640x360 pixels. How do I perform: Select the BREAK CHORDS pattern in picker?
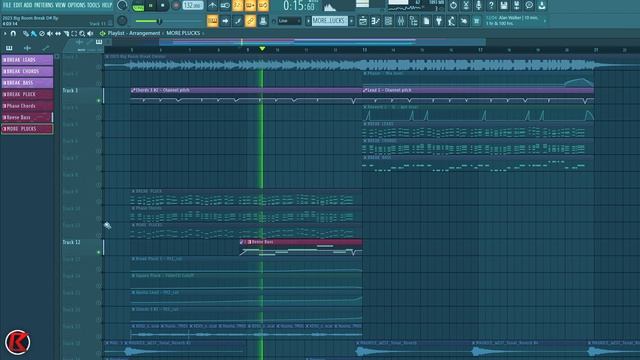(x=27, y=71)
